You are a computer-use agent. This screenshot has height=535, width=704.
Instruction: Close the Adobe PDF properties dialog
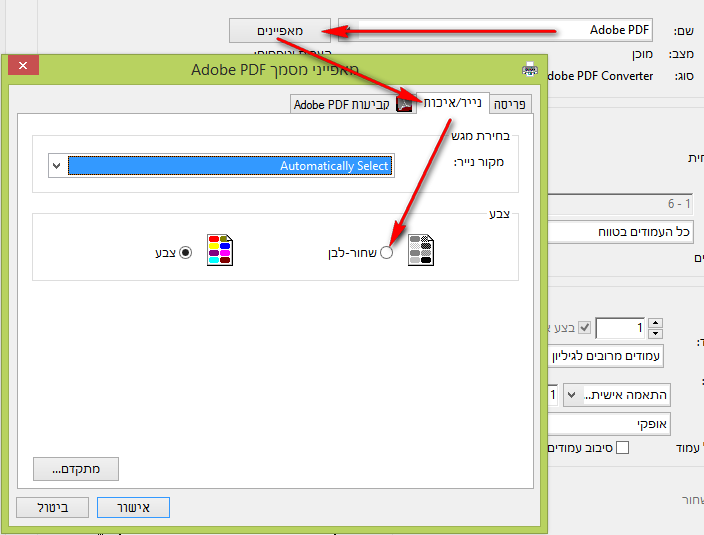tap(23, 66)
